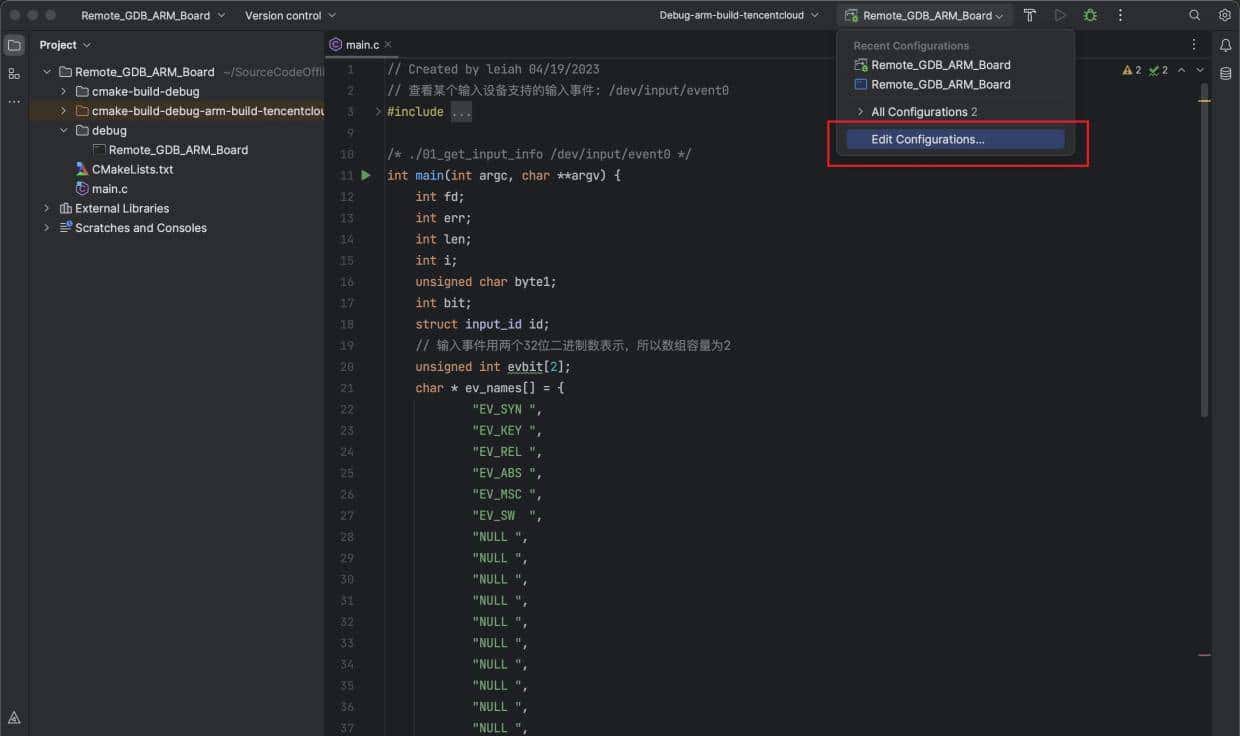This screenshot has height=736, width=1240.
Task: Expand the cmake-build-debug folder
Action: click(63, 91)
